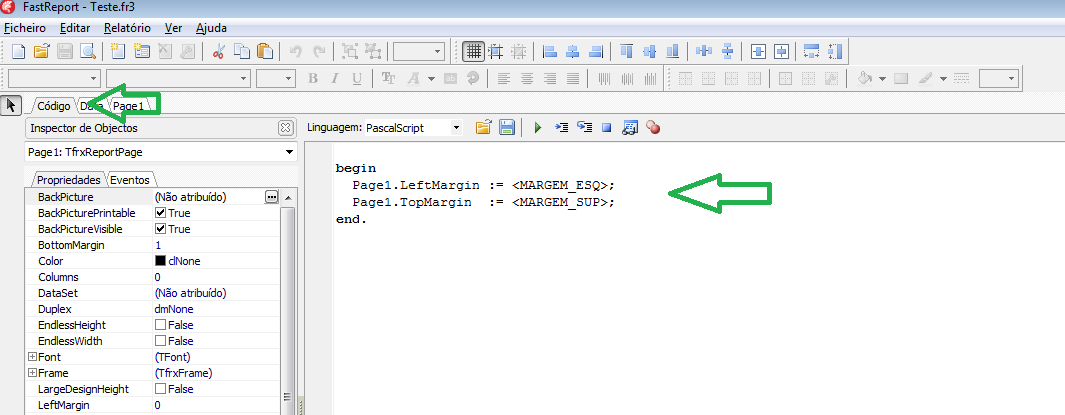Toggle the show grid button
The width and height of the screenshot is (1065, 415).
473,52
